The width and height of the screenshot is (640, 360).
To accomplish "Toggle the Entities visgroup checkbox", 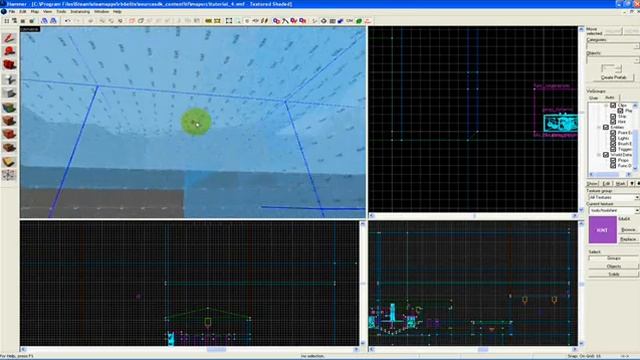I will (606, 127).
